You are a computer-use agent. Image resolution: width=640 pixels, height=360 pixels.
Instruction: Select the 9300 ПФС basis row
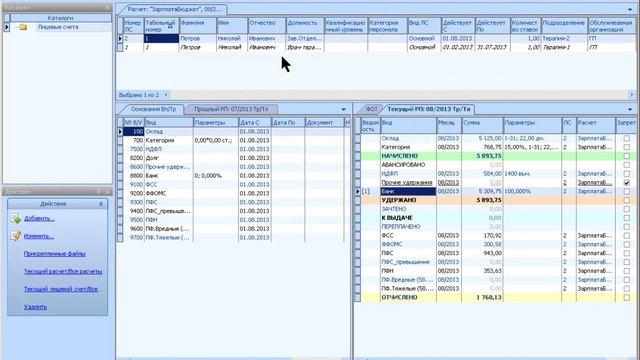point(233,202)
